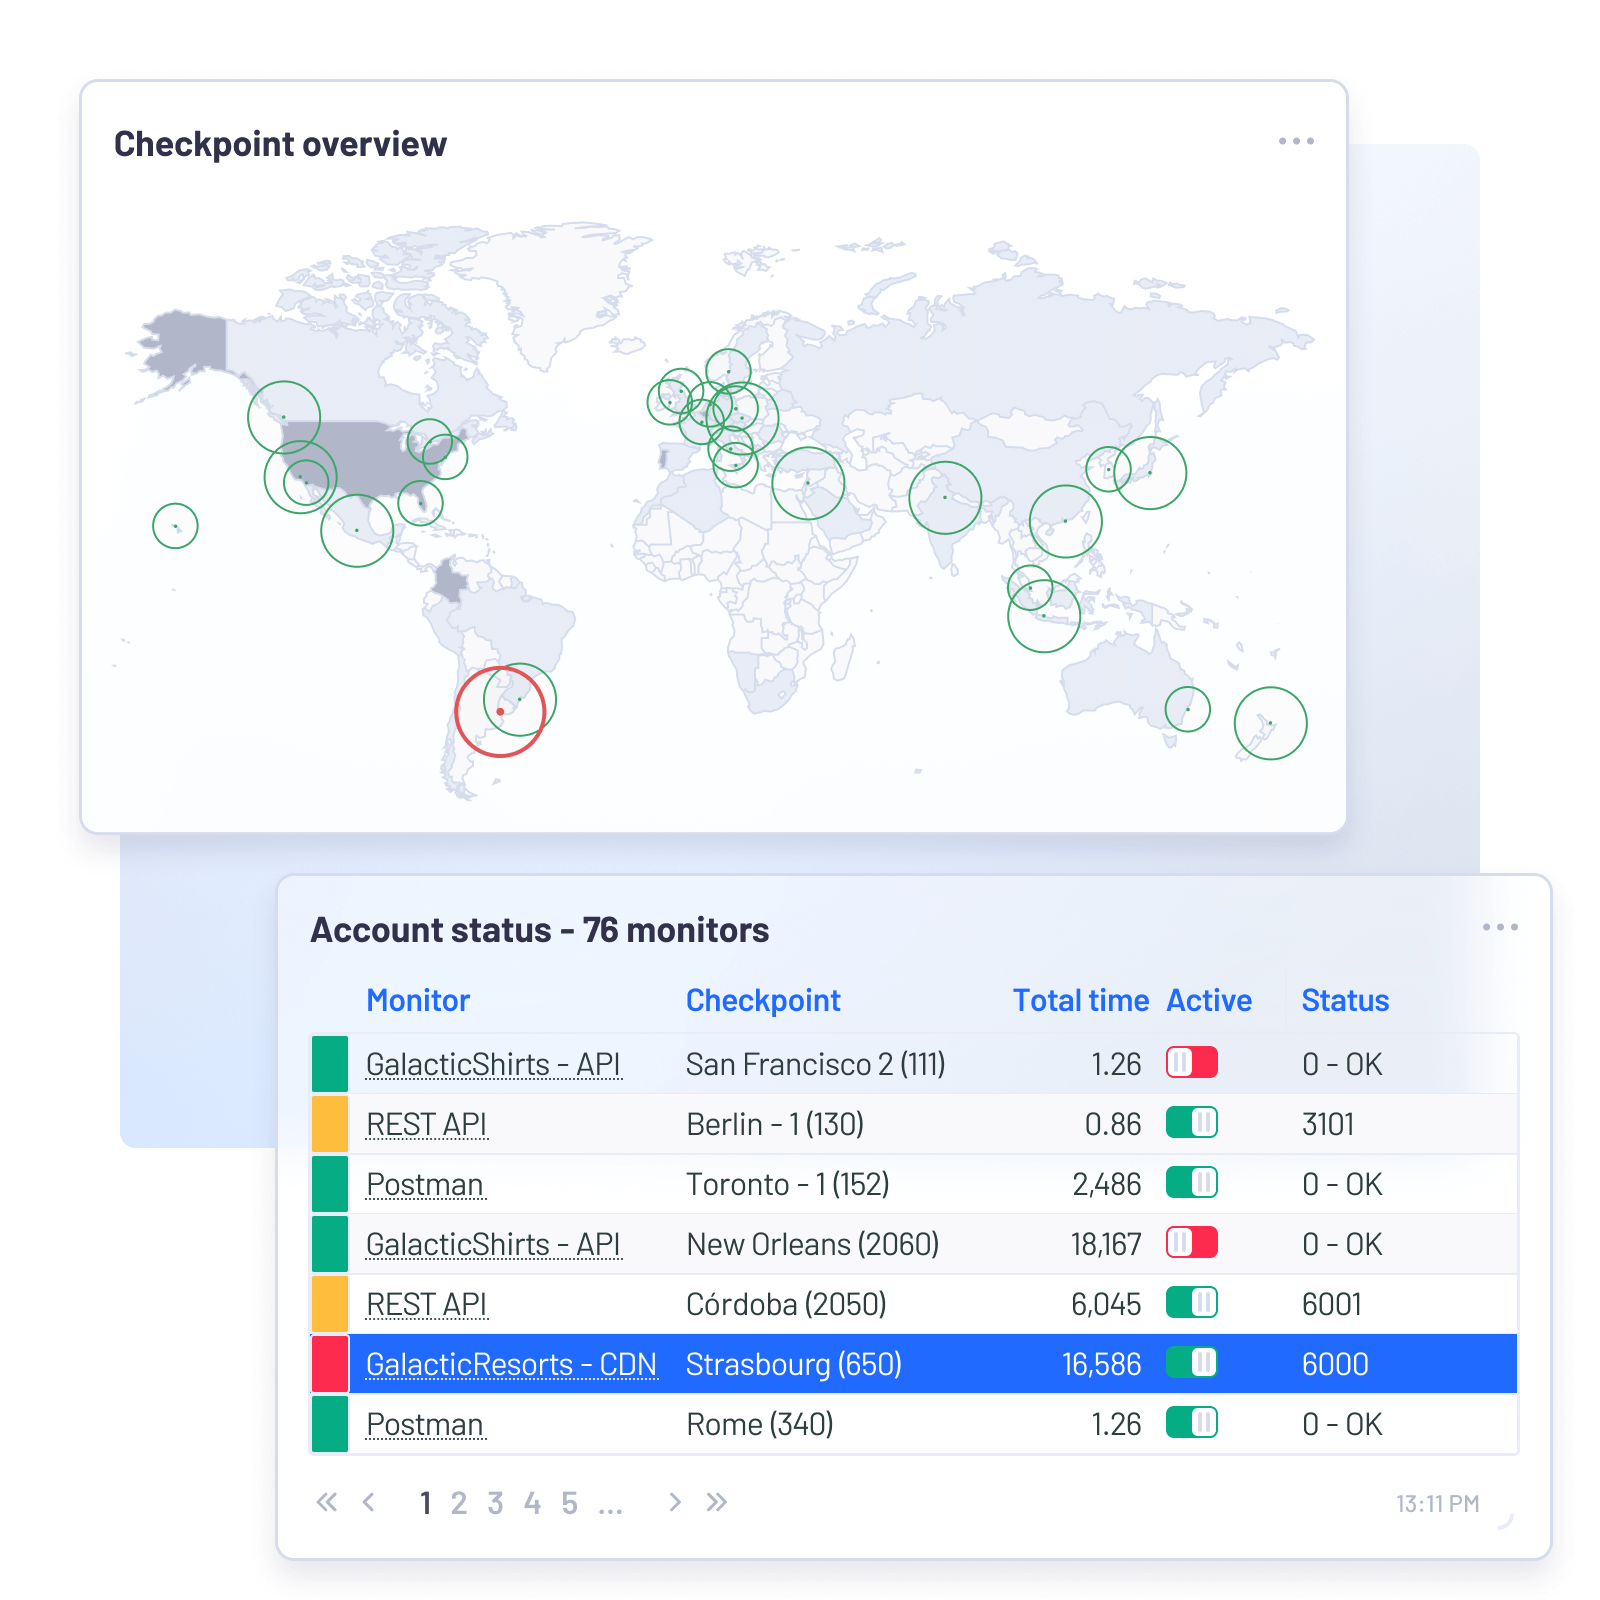Jump to first page double-arrow icon
Viewport: 1600px width, 1600px height.
click(x=327, y=1502)
